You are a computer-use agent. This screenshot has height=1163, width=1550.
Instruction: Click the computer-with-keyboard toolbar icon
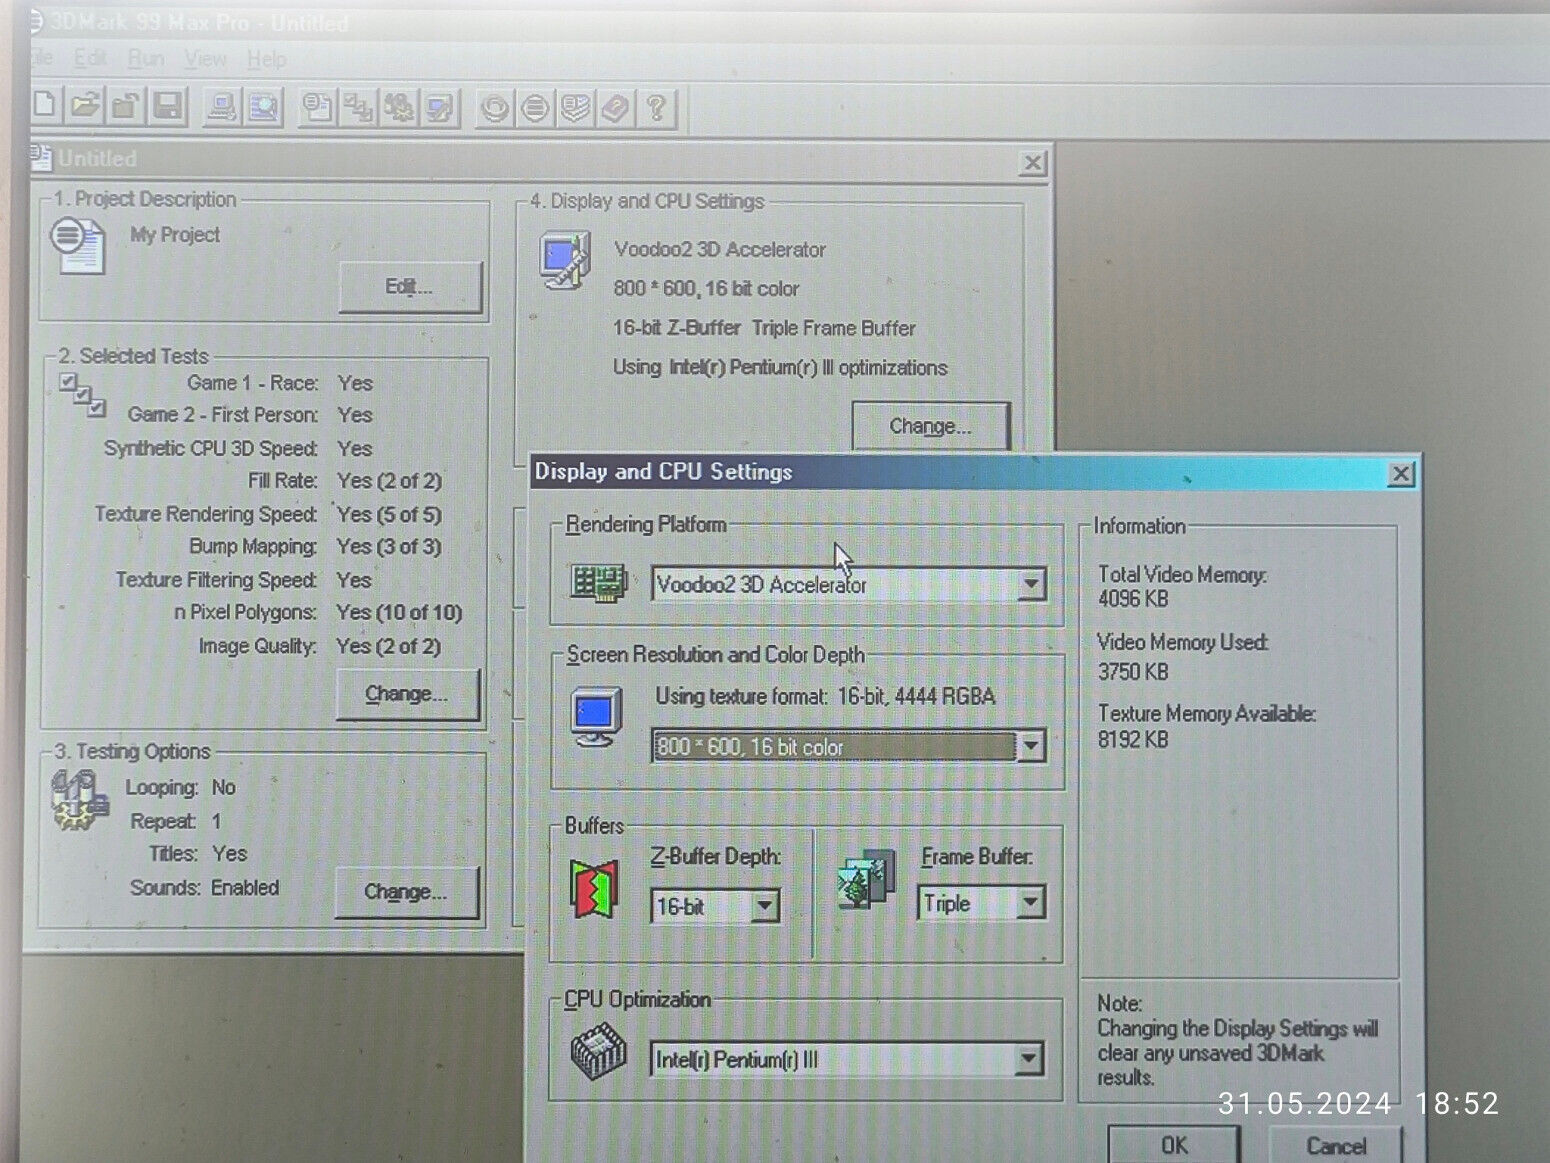pyautogui.click(x=222, y=106)
